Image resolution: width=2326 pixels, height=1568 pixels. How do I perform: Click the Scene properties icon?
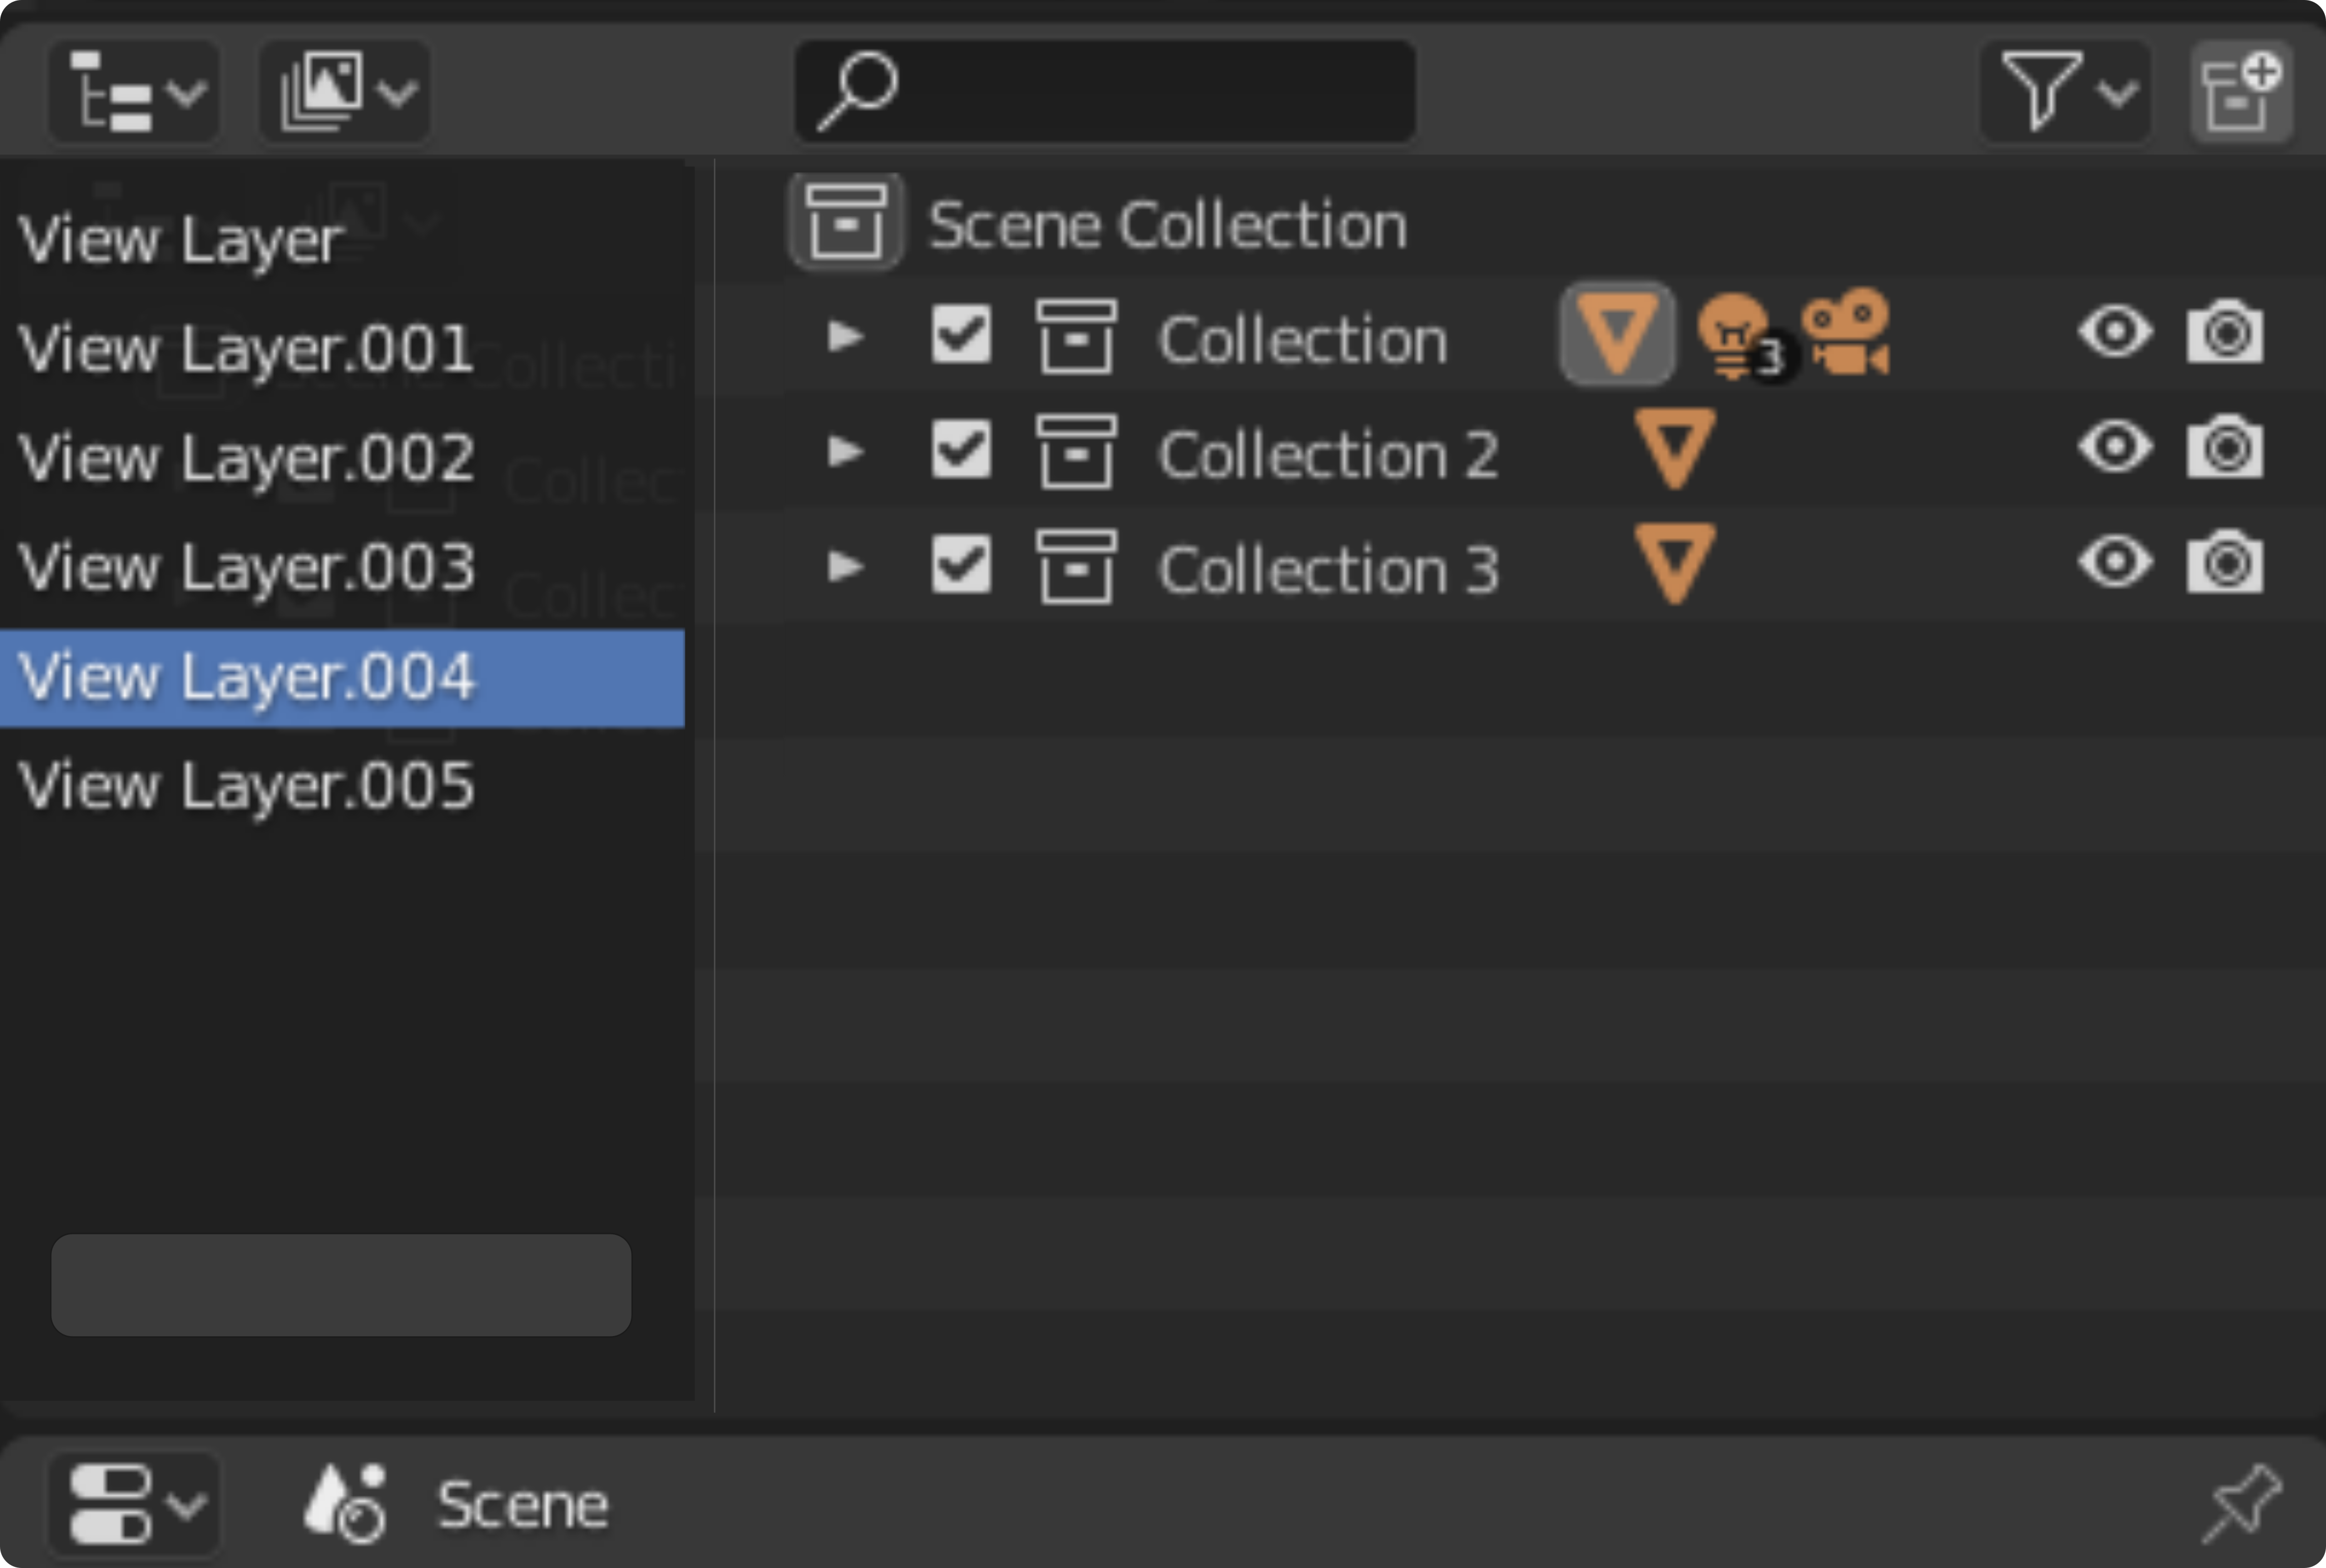345,1504
